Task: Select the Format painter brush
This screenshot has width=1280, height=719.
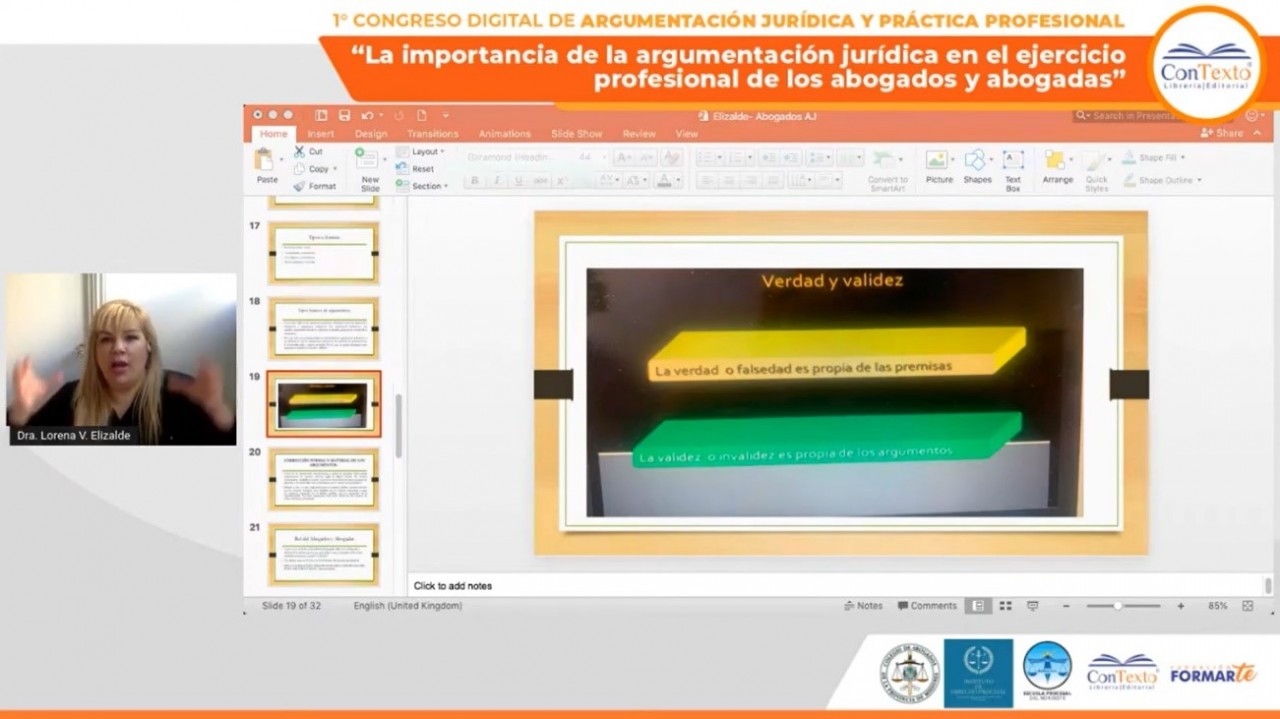Action: coord(299,186)
